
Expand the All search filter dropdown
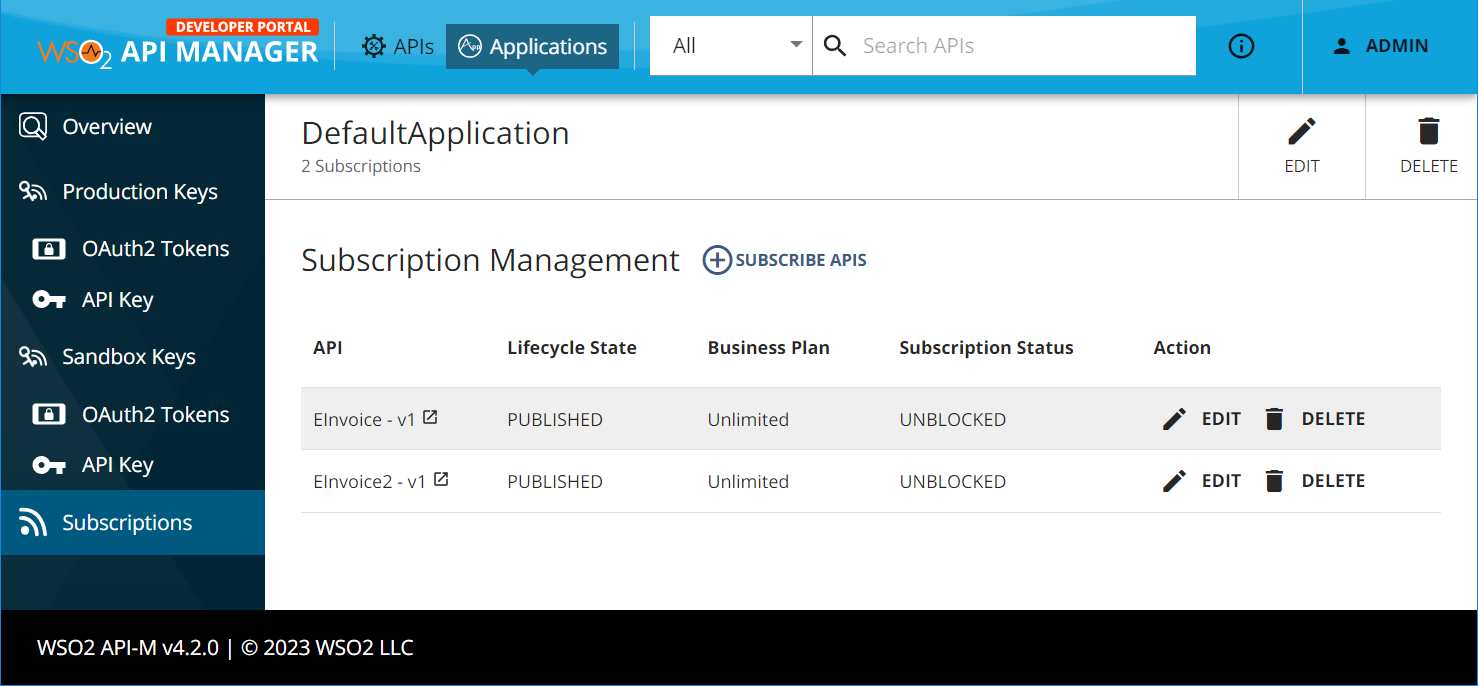click(x=731, y=45)
